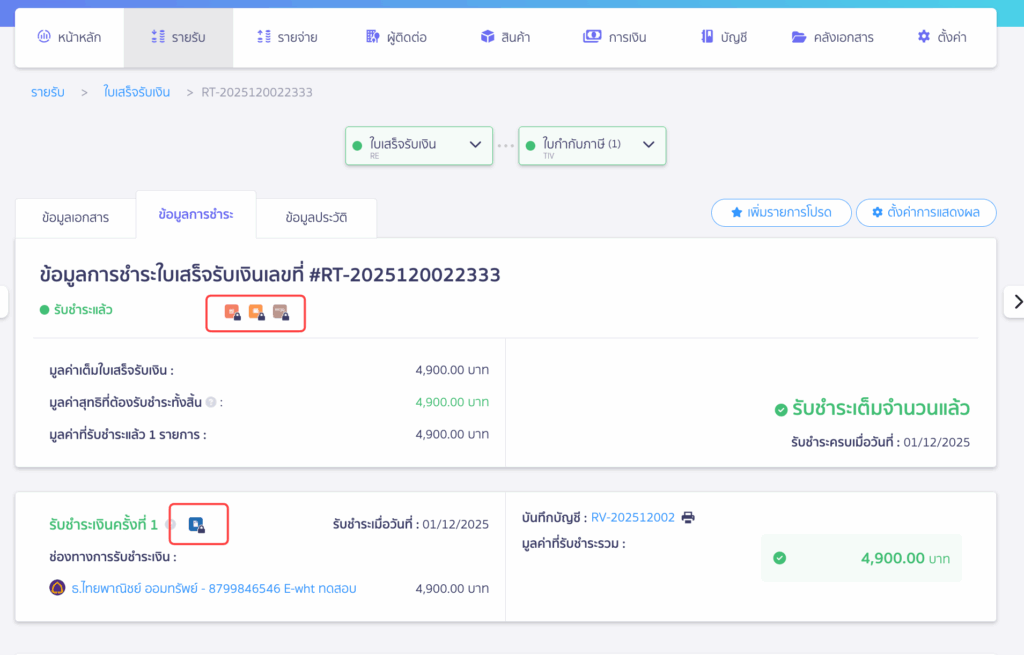Click the locked void/cancel document icon
1024x655 pixels.
(281, 312)
